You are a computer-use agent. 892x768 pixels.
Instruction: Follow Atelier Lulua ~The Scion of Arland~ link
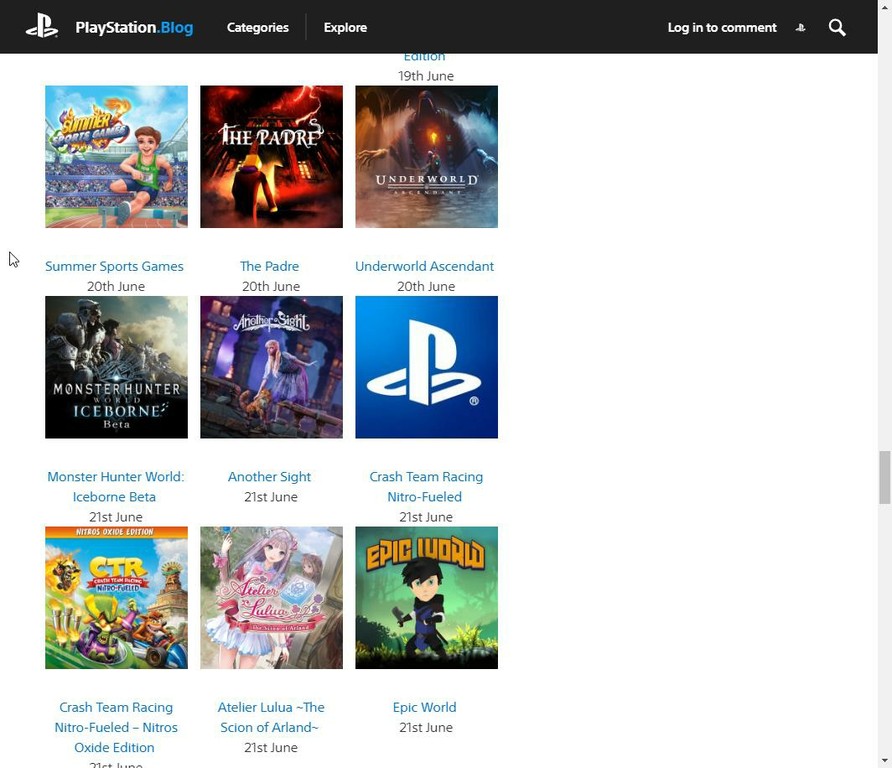[271, 717]
